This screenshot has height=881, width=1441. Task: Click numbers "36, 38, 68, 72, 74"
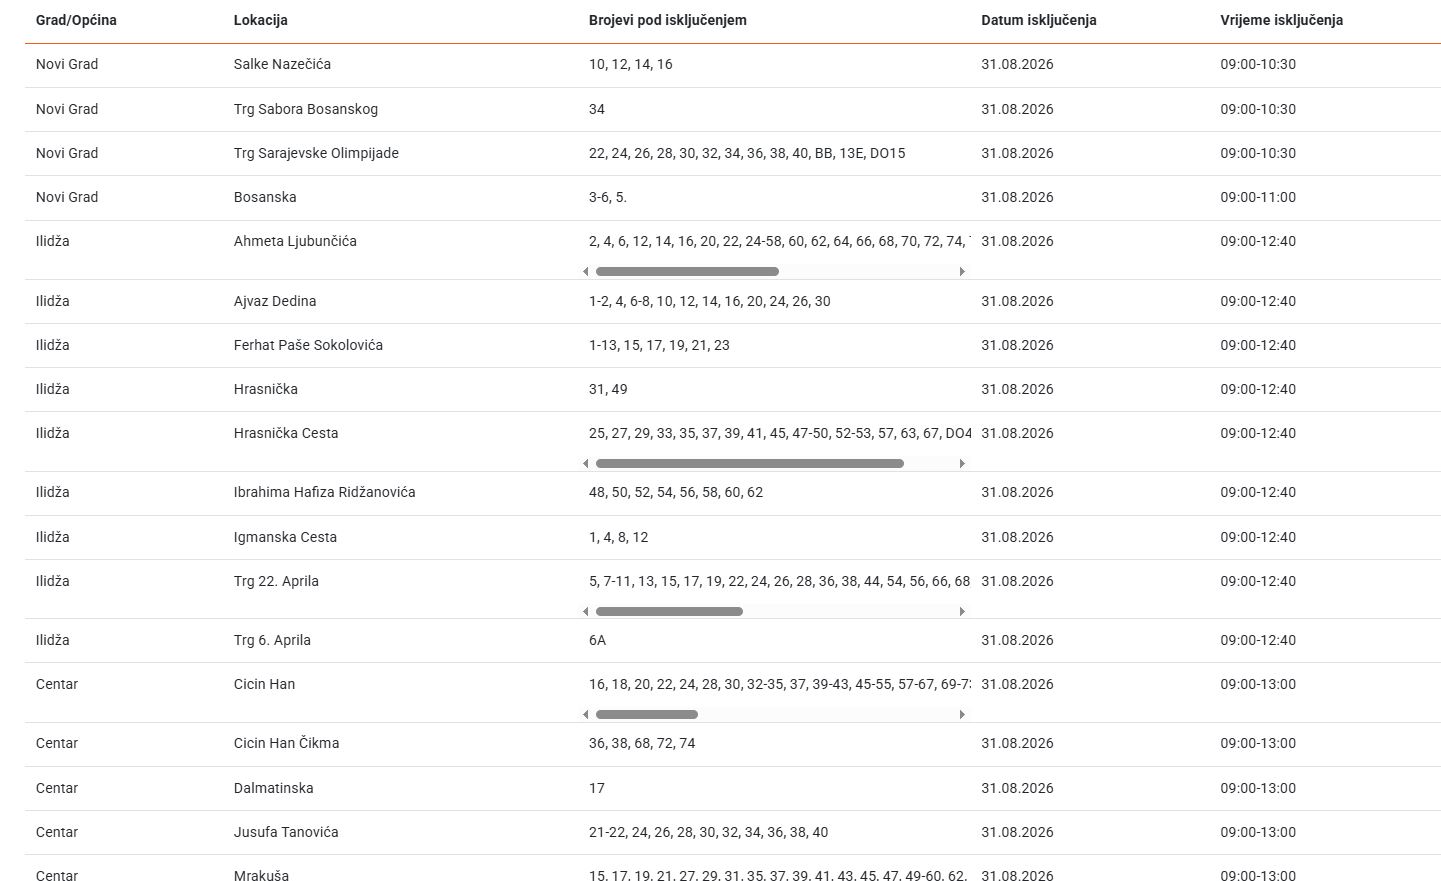click(642, 743)
